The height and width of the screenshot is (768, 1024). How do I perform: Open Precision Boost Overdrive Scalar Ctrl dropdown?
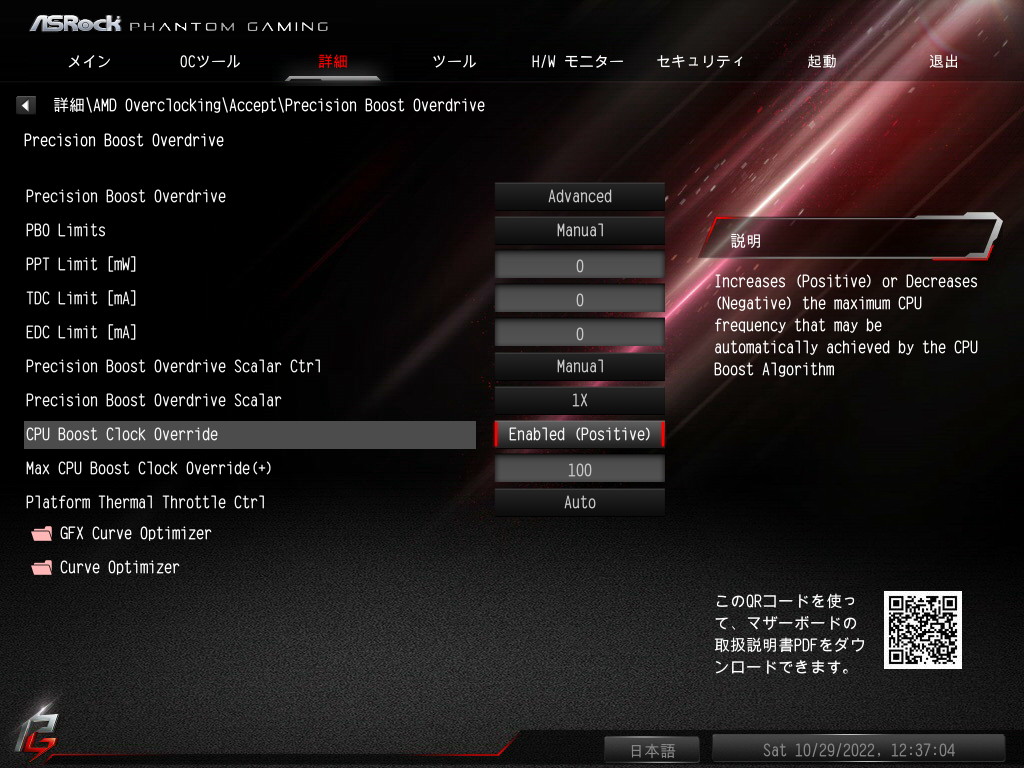point(579,366)
